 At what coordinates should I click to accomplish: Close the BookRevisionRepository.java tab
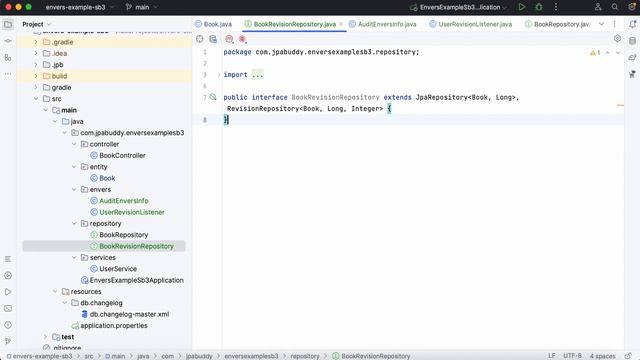(x=341, y=24)
